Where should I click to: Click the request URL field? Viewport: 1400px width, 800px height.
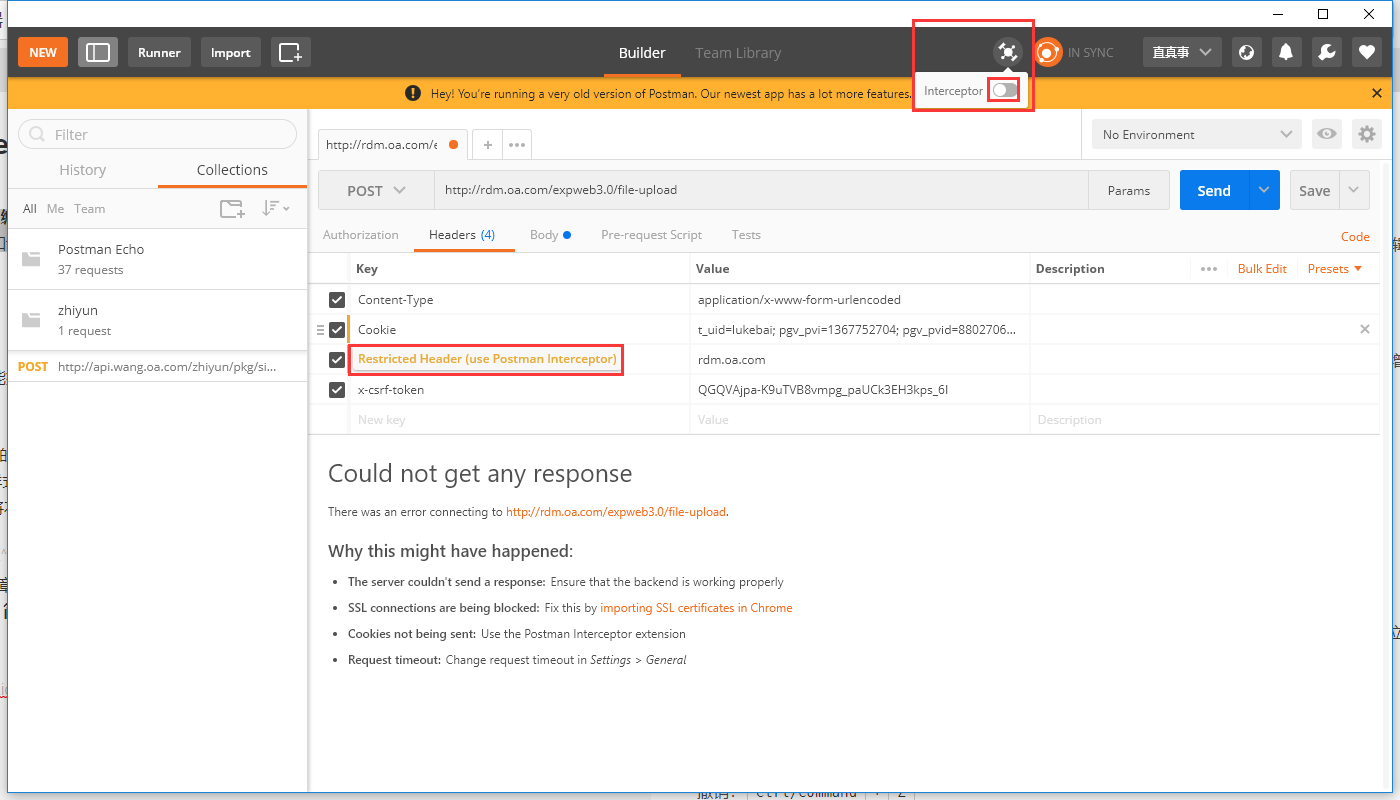[761, 190]
